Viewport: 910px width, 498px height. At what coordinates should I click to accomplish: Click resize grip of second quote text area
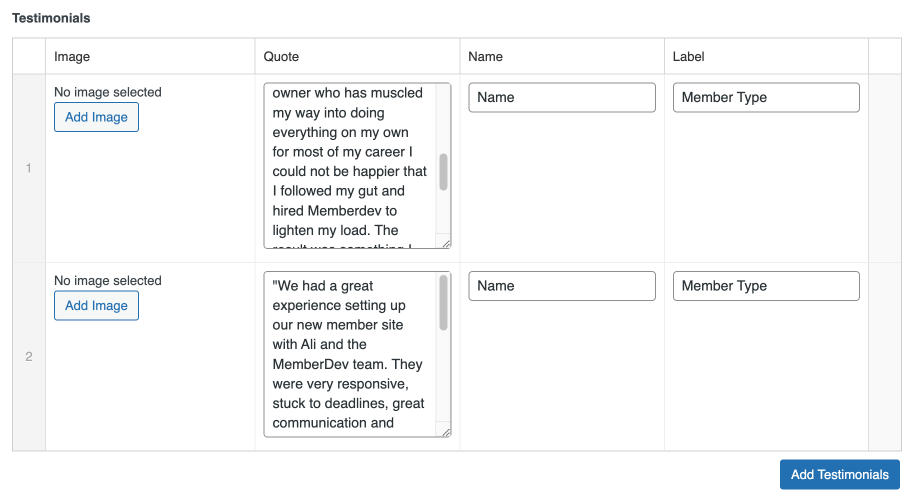446,432
